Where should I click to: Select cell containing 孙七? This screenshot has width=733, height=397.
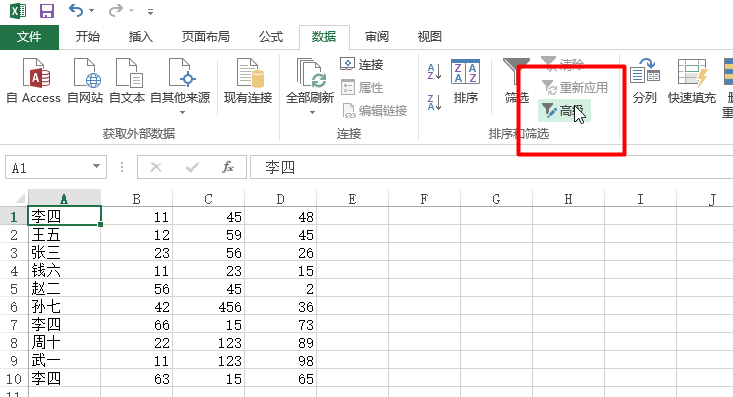click(65, 306)
